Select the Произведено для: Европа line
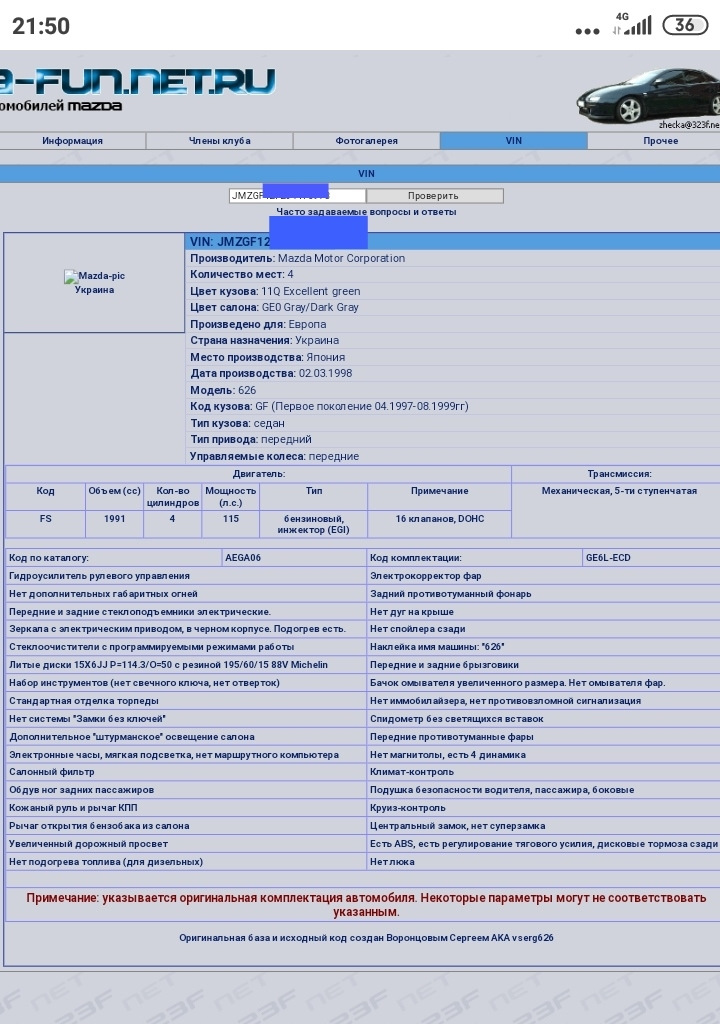This screenshot has height=1024, width=720. [258, 324]
